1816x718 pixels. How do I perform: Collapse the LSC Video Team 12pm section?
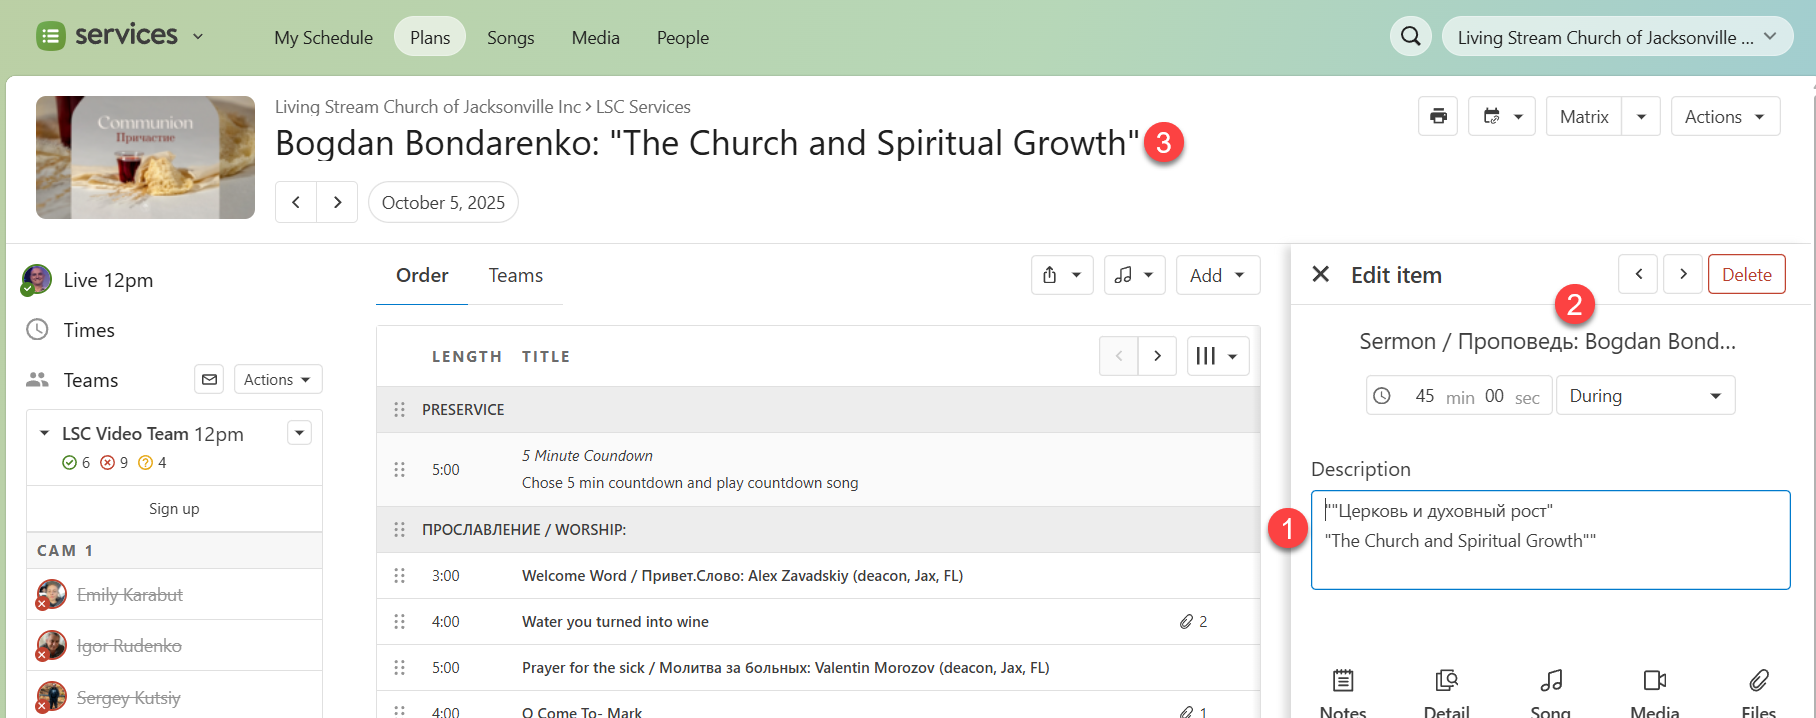[45, 433]
